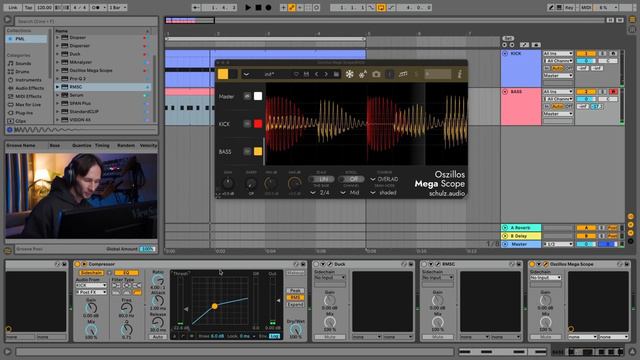640x360 pixels.
Task: Click the browser search field
Action: click(86, 21)
